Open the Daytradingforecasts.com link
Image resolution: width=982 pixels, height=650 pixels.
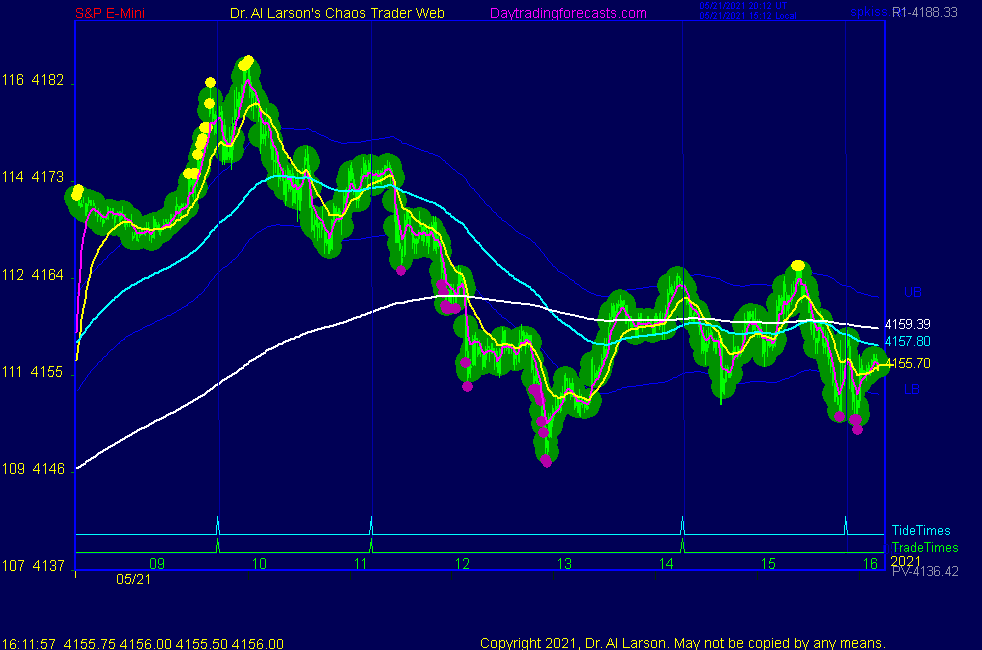pyautogui.click(x=568, y=13)
